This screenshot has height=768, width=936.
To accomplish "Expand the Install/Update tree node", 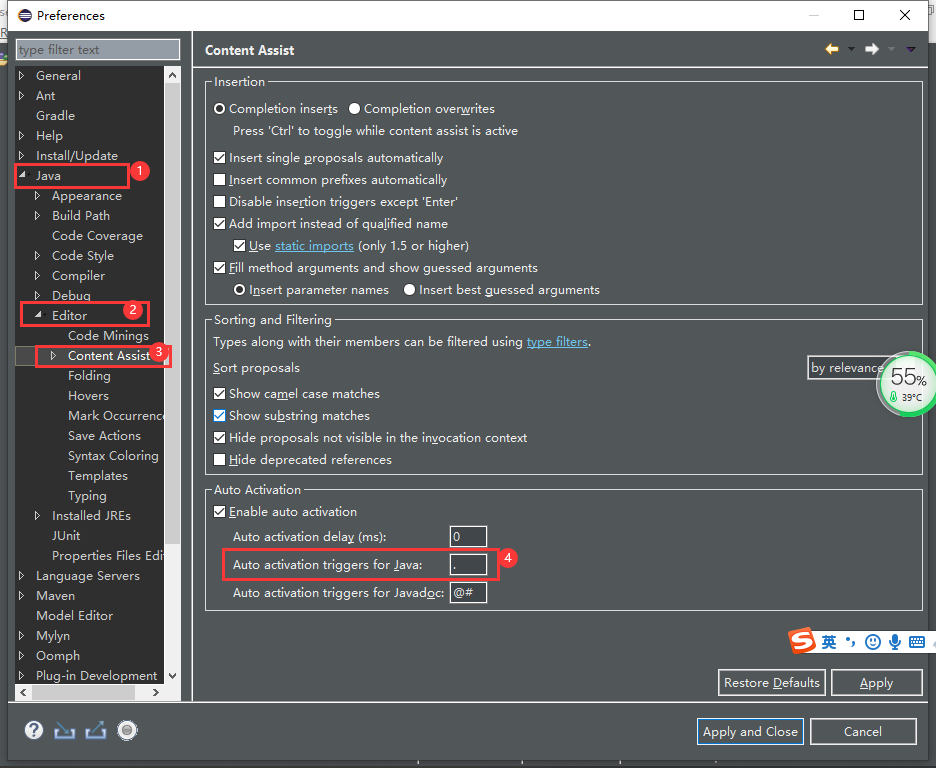I will click(x=22, y=155).
